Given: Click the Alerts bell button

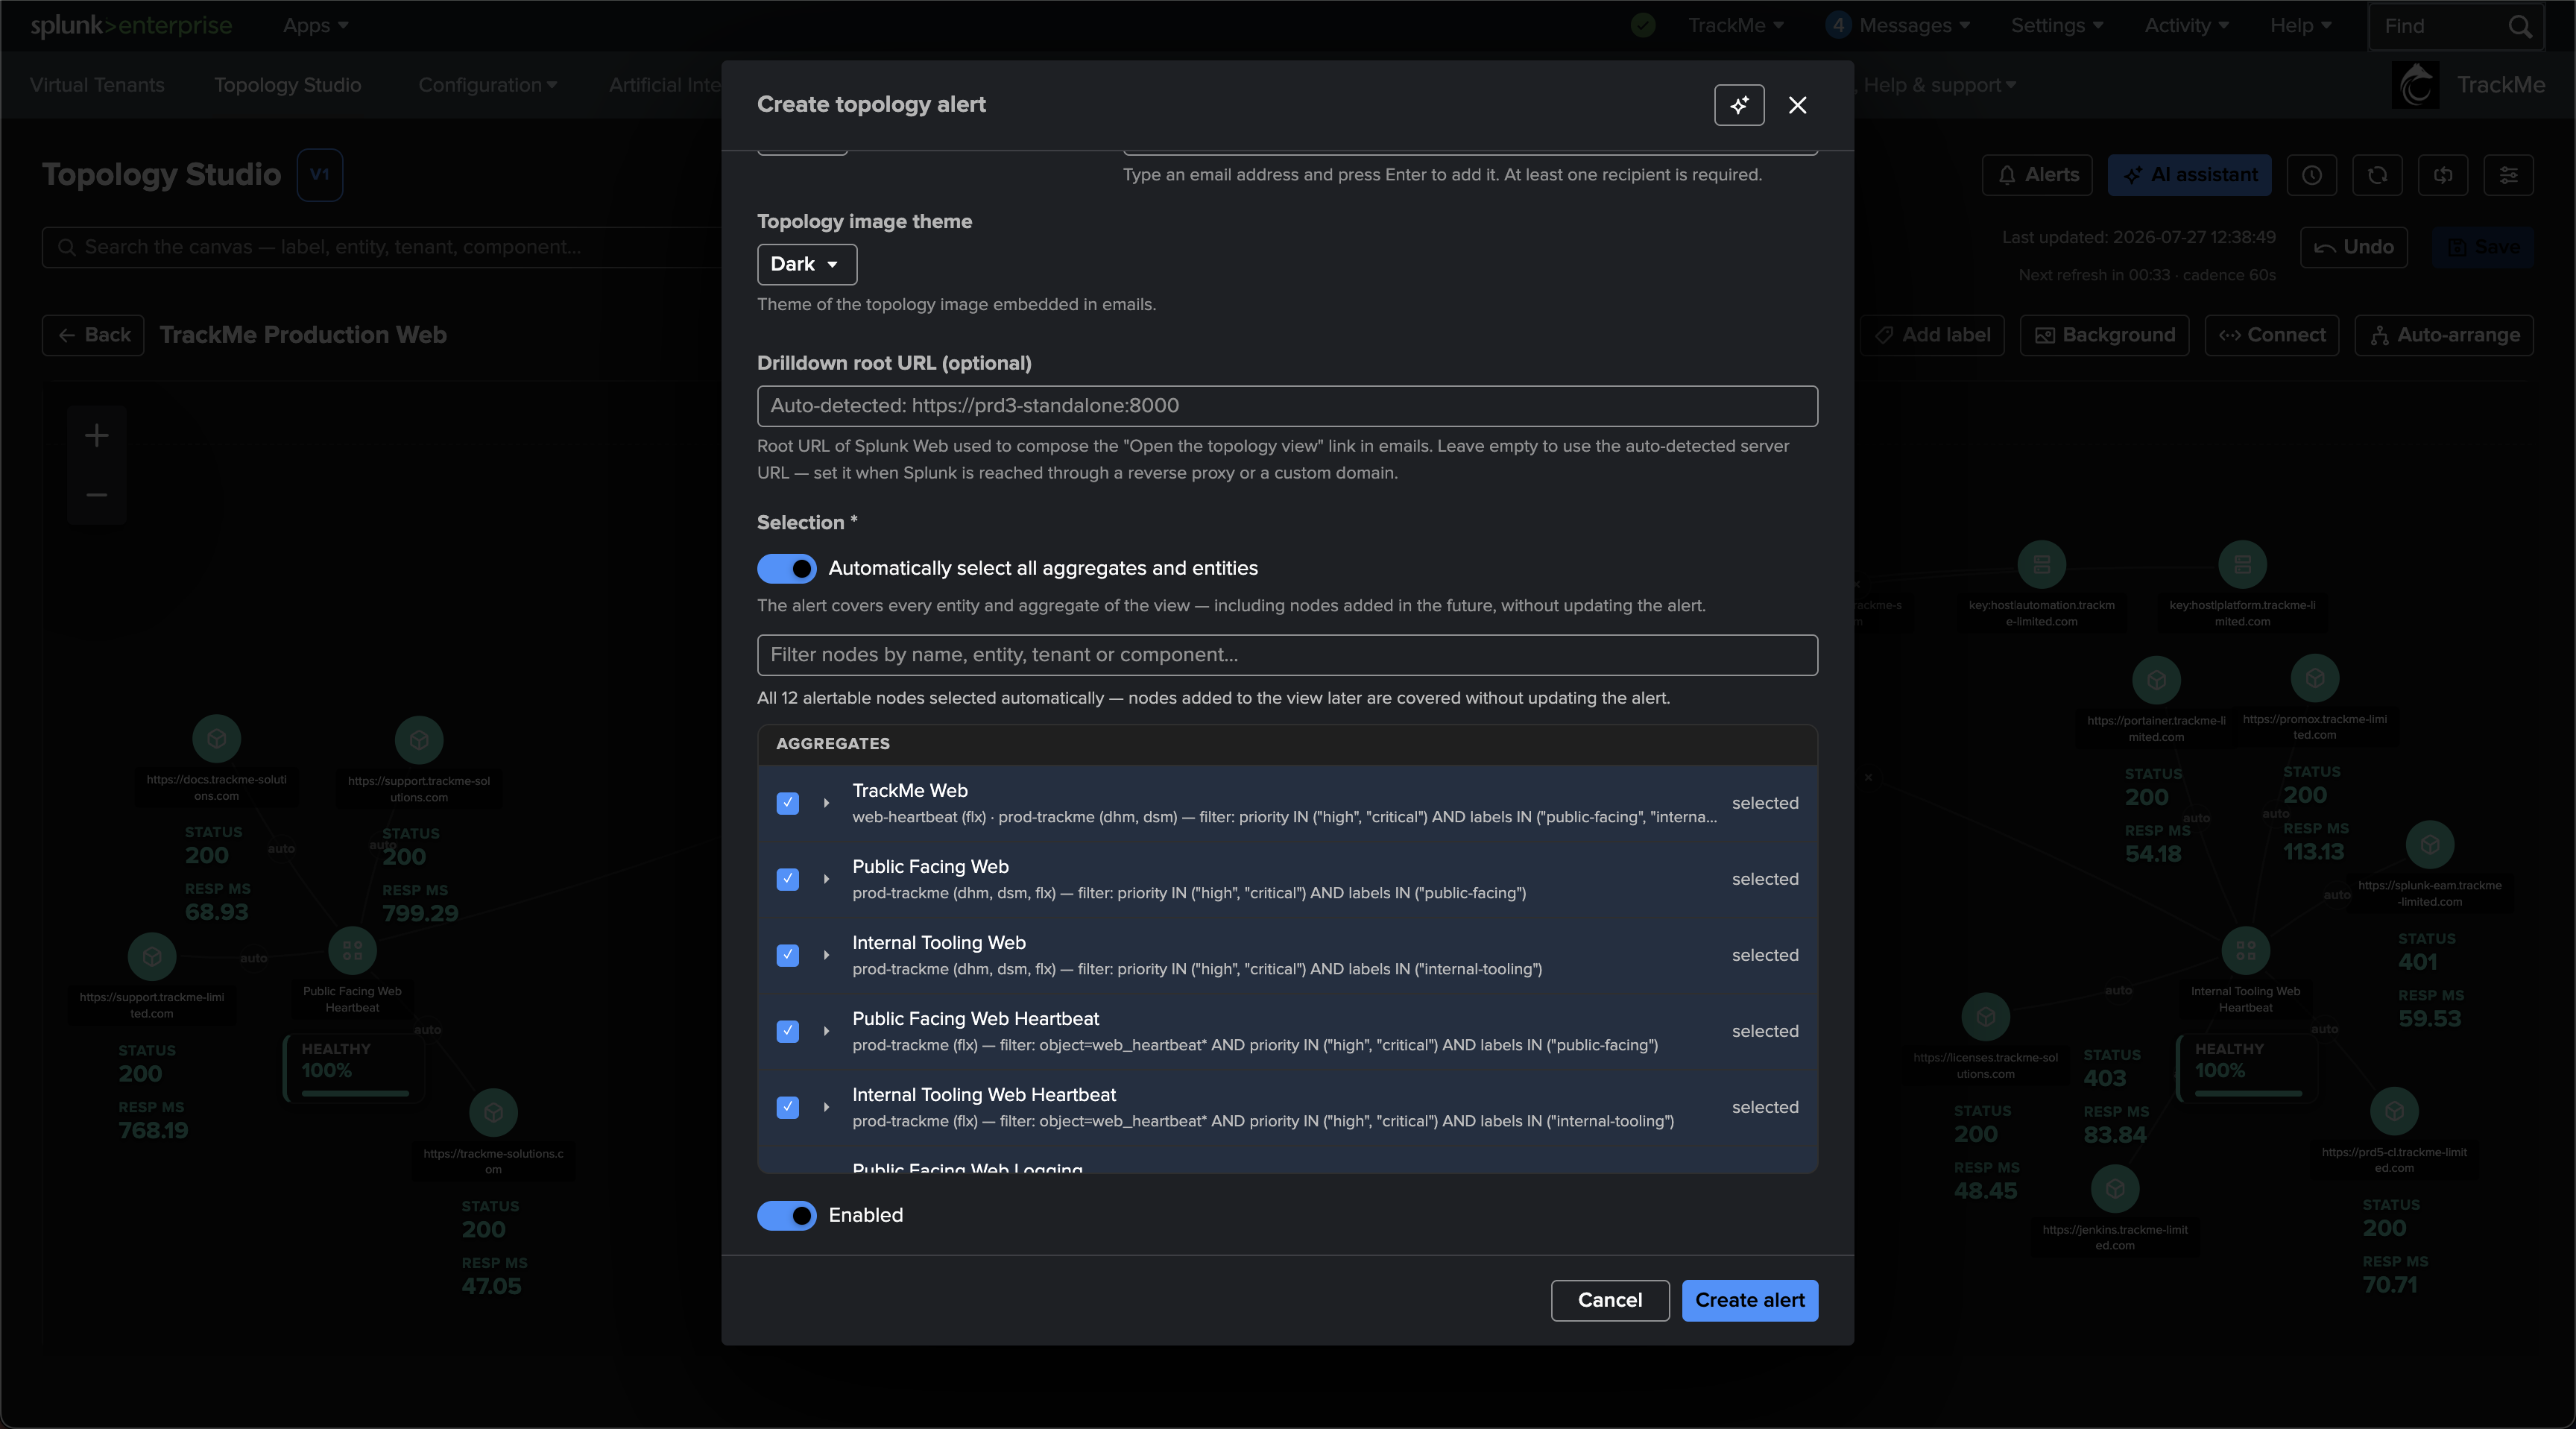Looking at the screenshot, I should point(2037,175).
